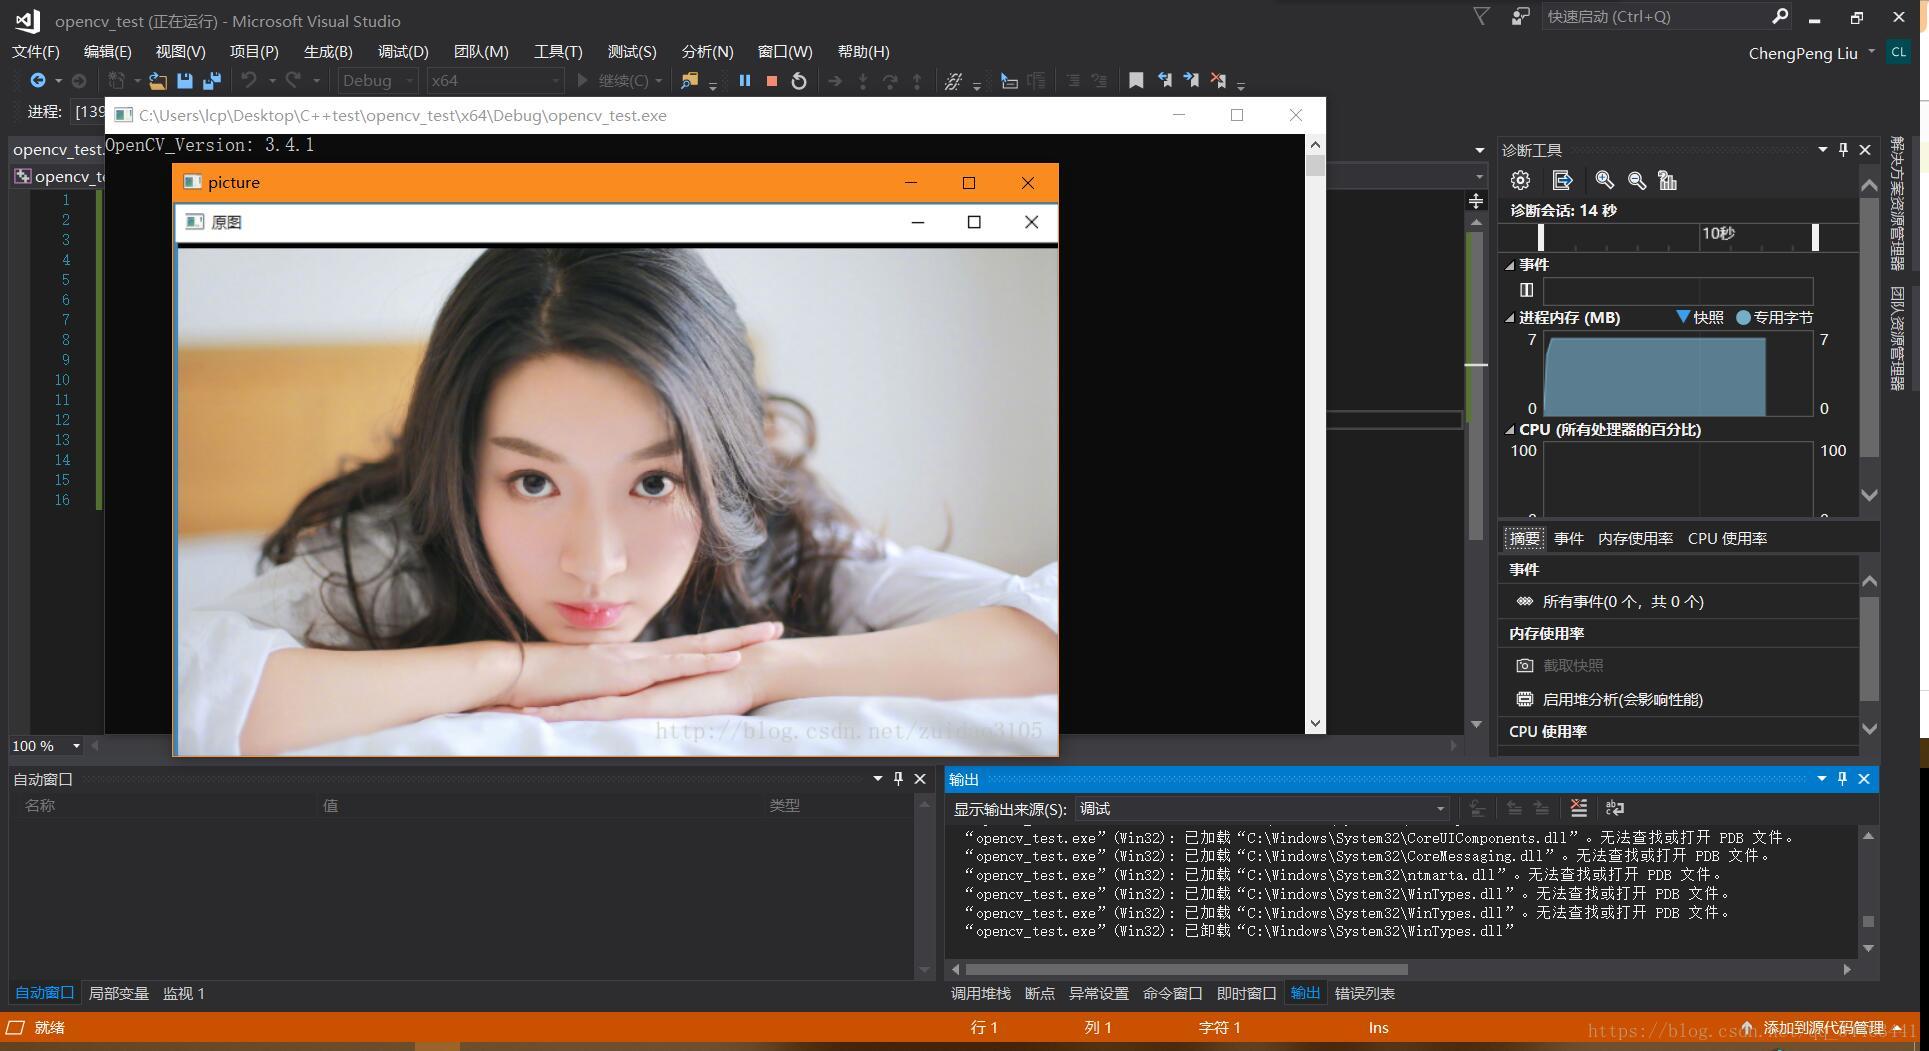The image size is (1929, 1051).
Task: Zoom in on diagnostic timeline
Action: 1604,180
